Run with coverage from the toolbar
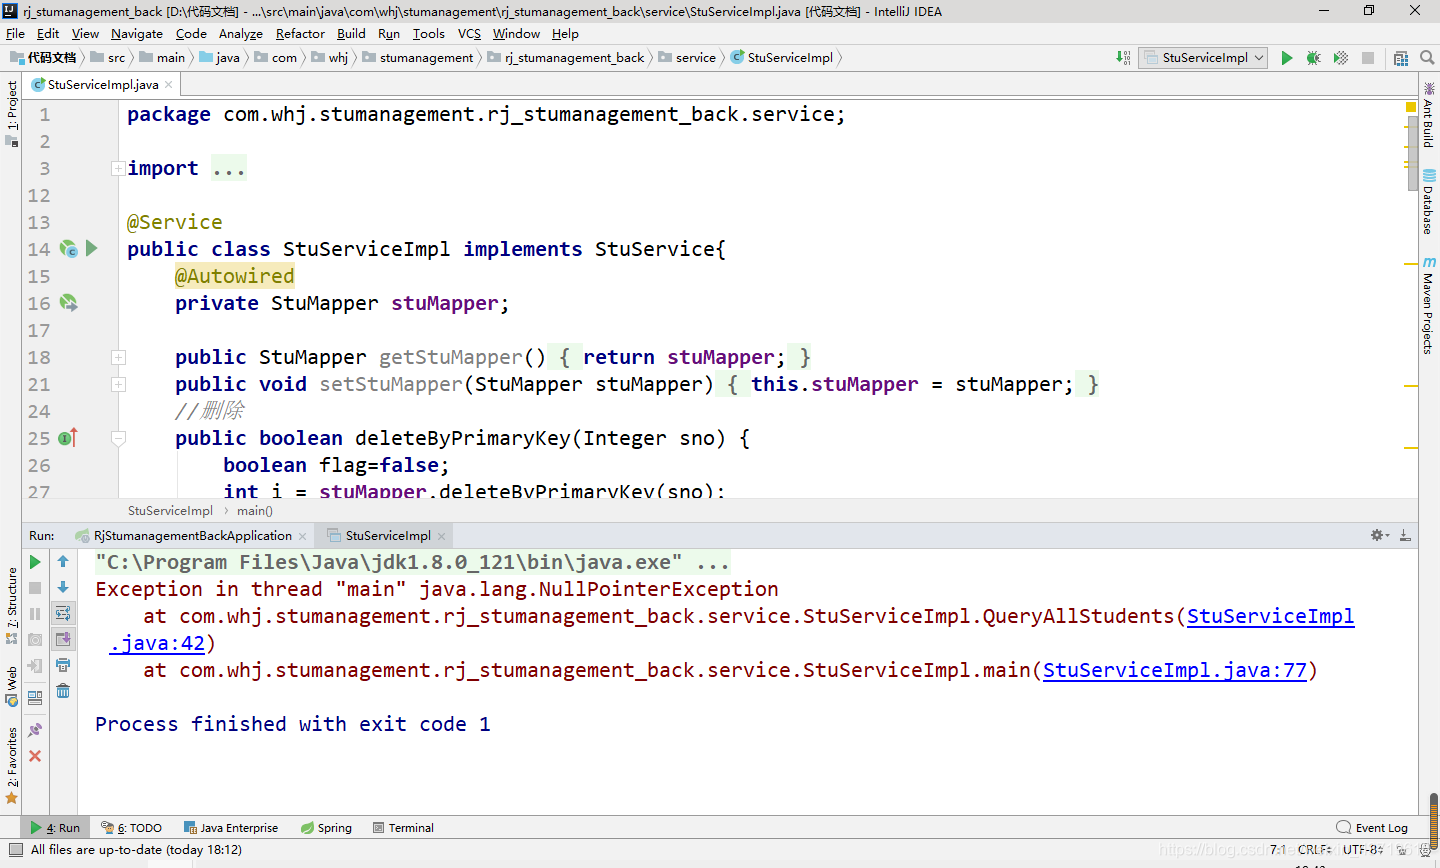This screenshot has height=868, width=1440. [x=1341, y=58]
